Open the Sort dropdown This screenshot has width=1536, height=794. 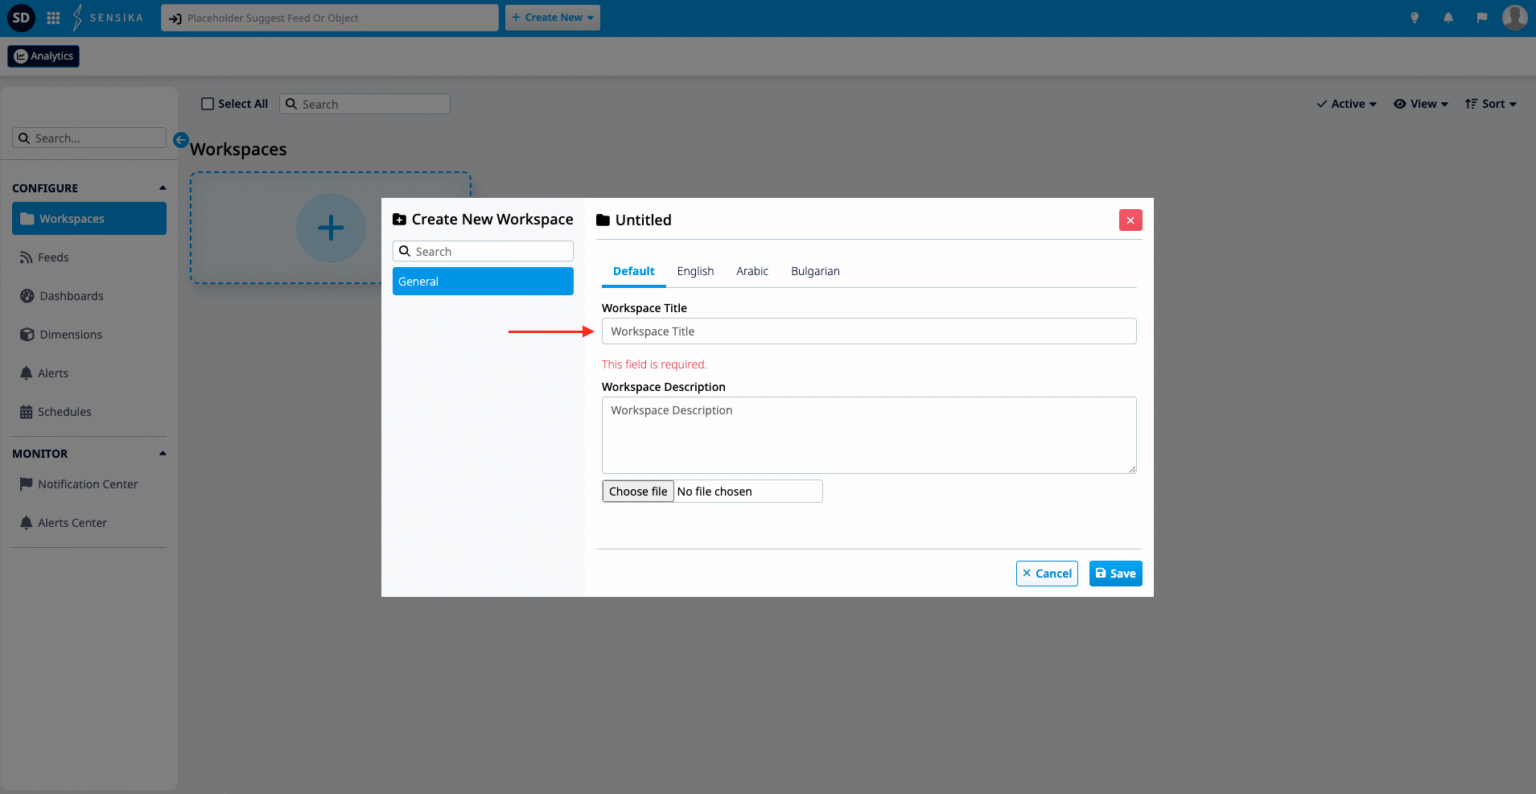pyautogui.click(x=1491, y=104)
